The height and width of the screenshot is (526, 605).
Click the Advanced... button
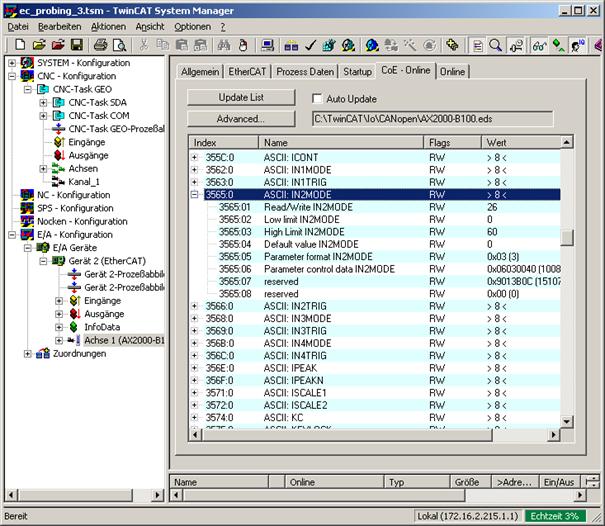tap(241, 119)
